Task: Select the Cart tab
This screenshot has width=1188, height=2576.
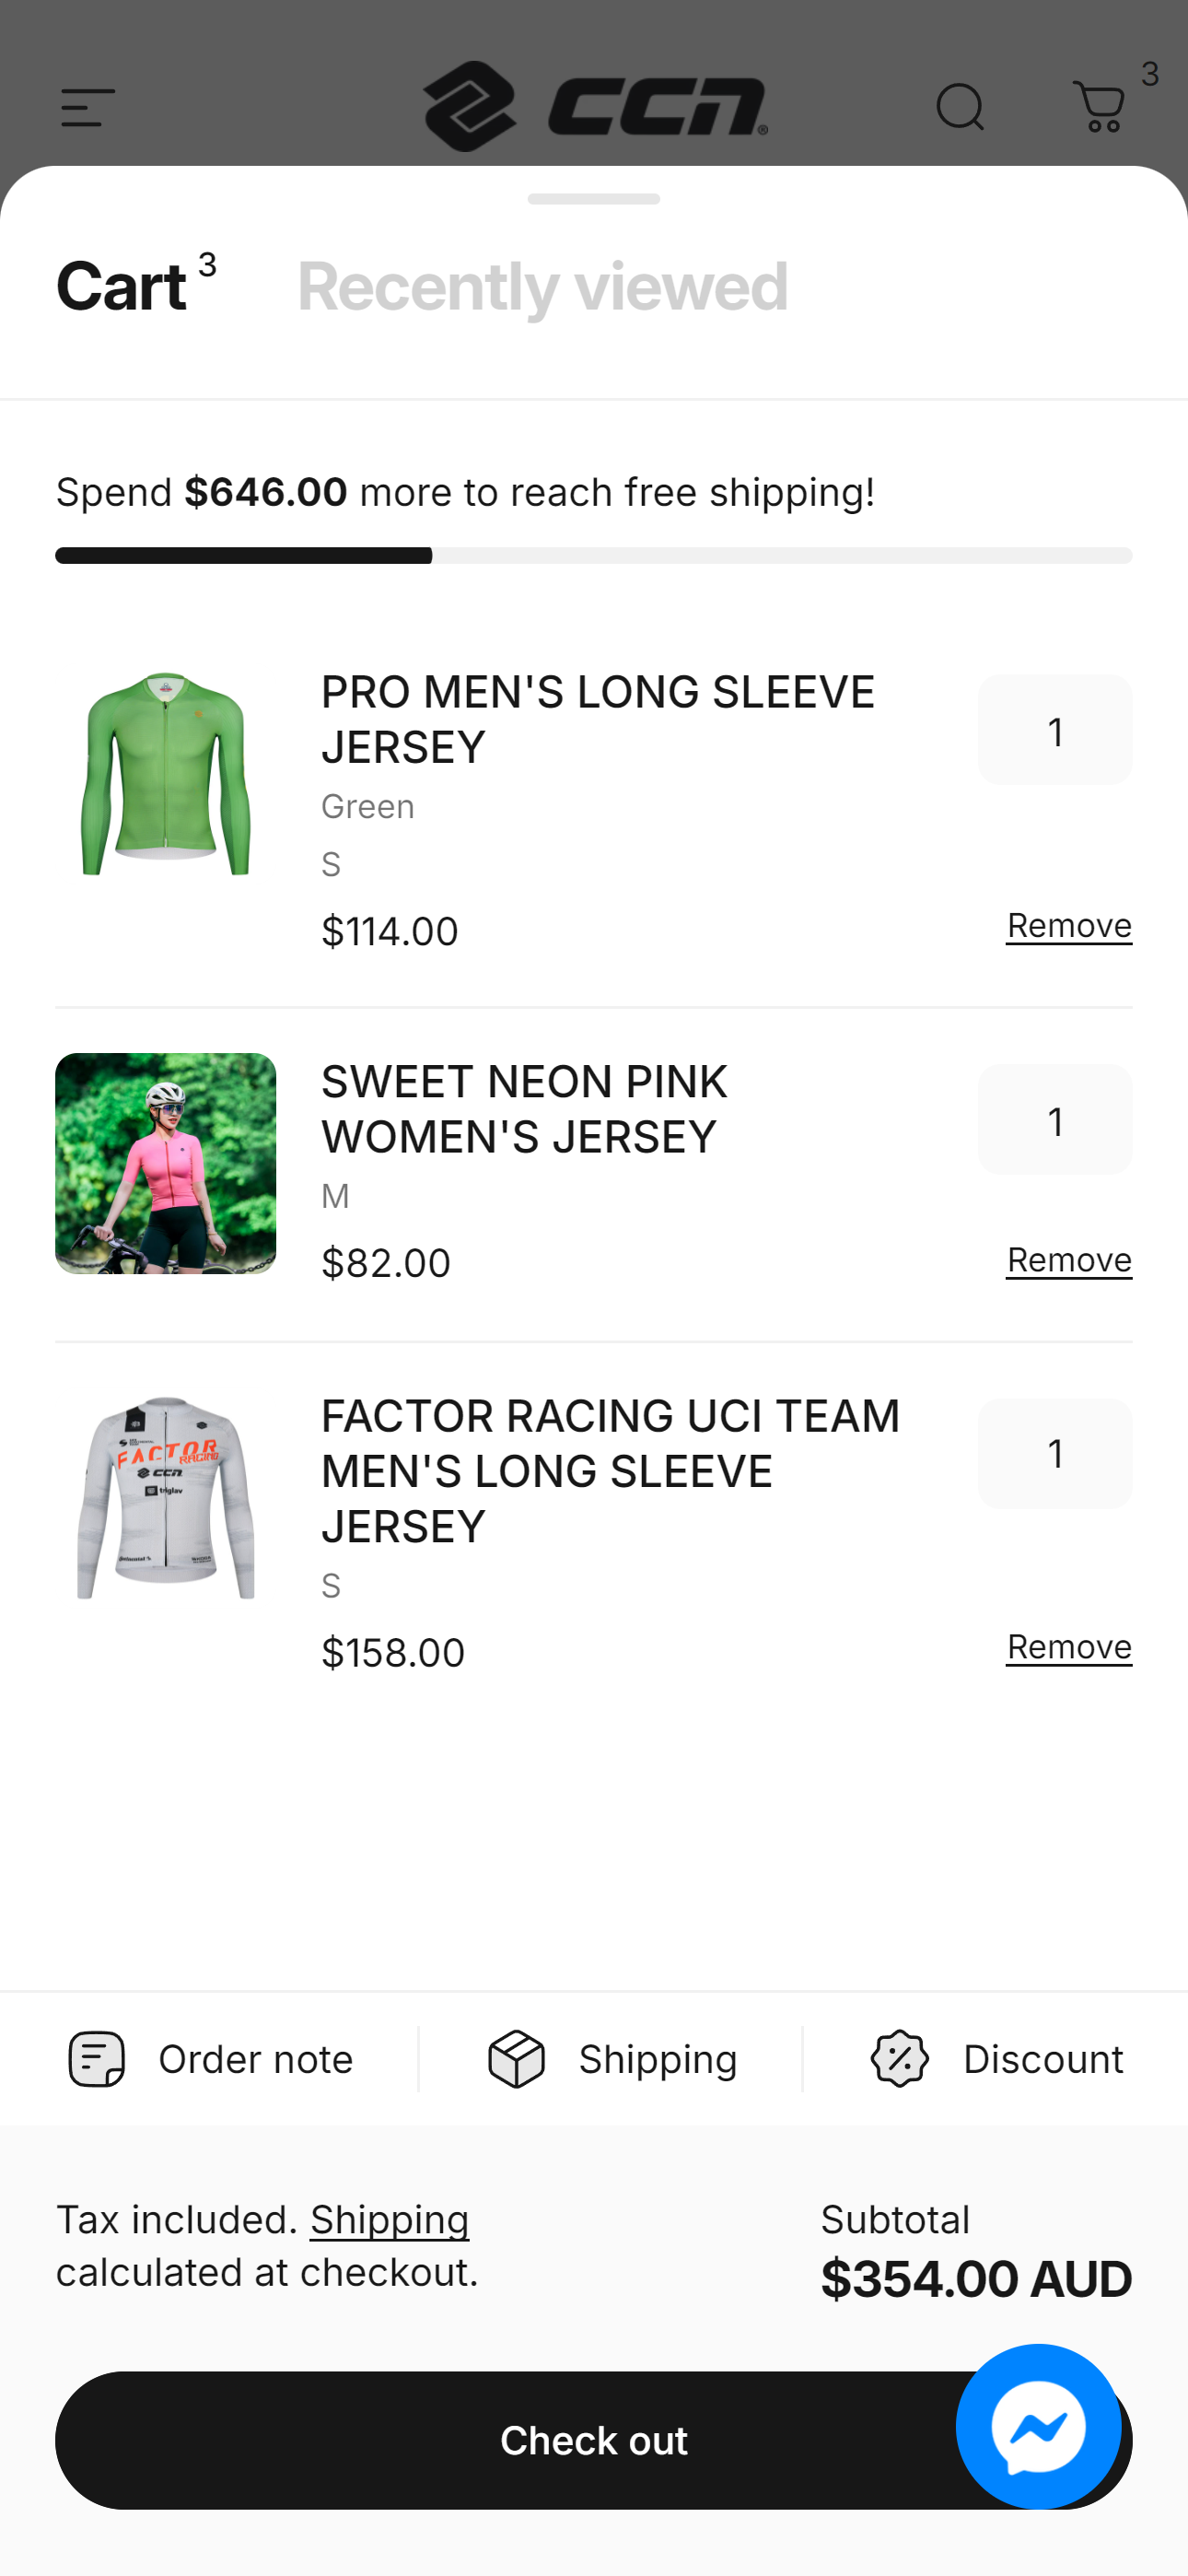Action: 122,287
